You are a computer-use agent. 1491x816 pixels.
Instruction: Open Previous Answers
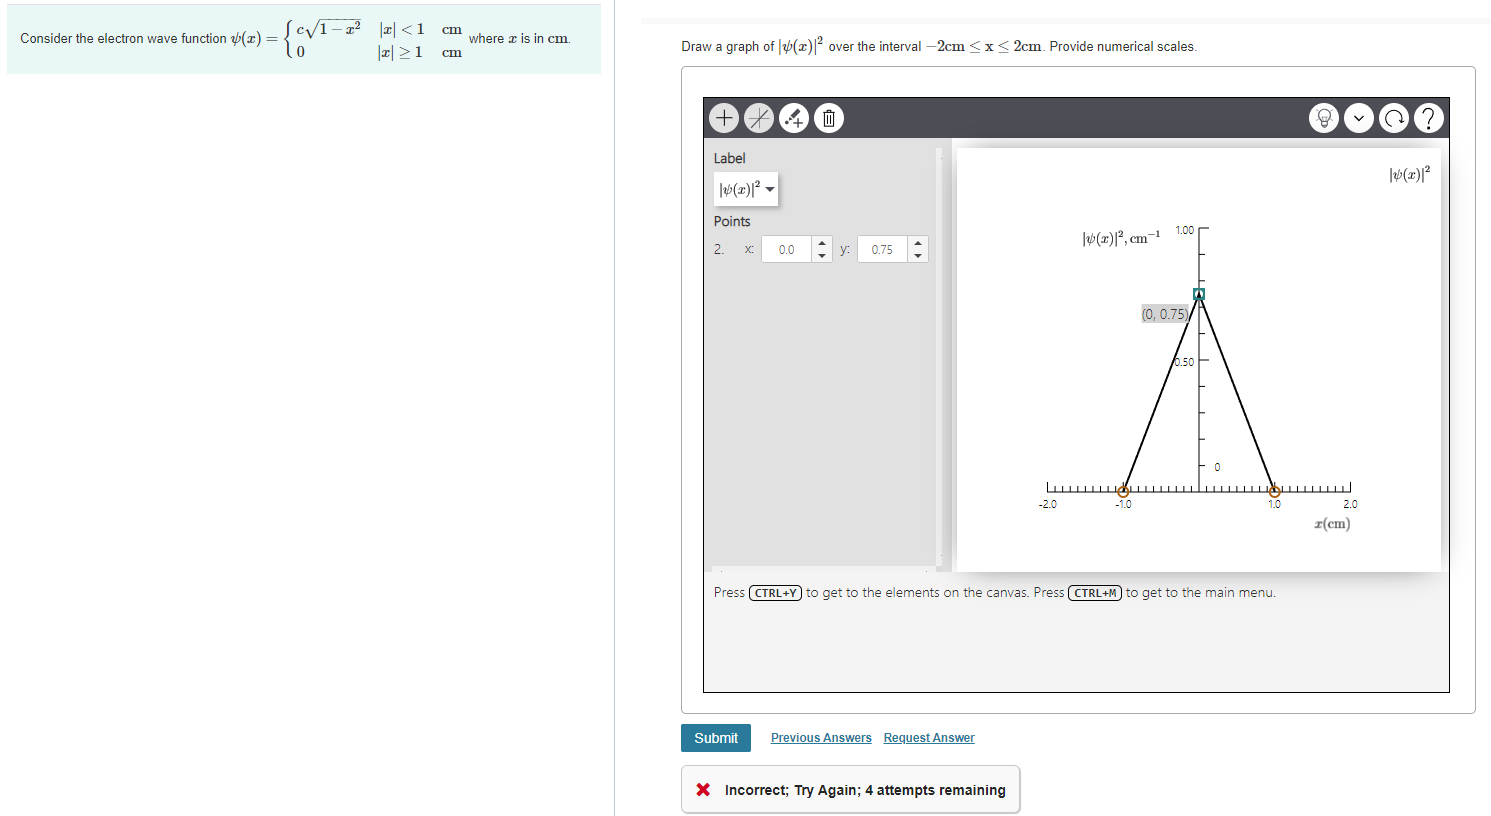[820, 737]
